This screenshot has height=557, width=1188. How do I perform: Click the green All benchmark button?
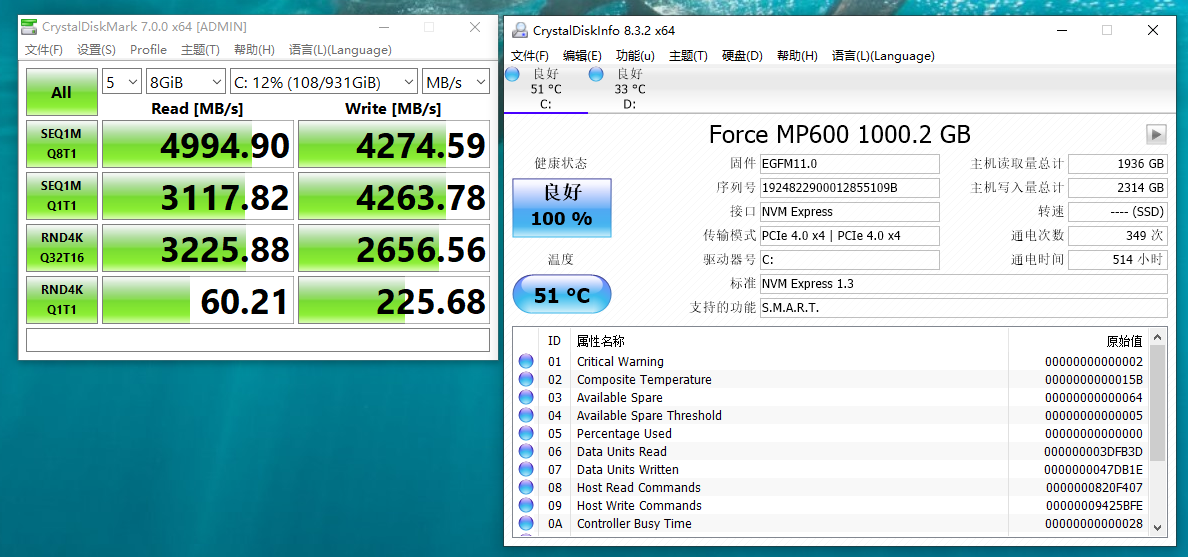coord(61,92)
